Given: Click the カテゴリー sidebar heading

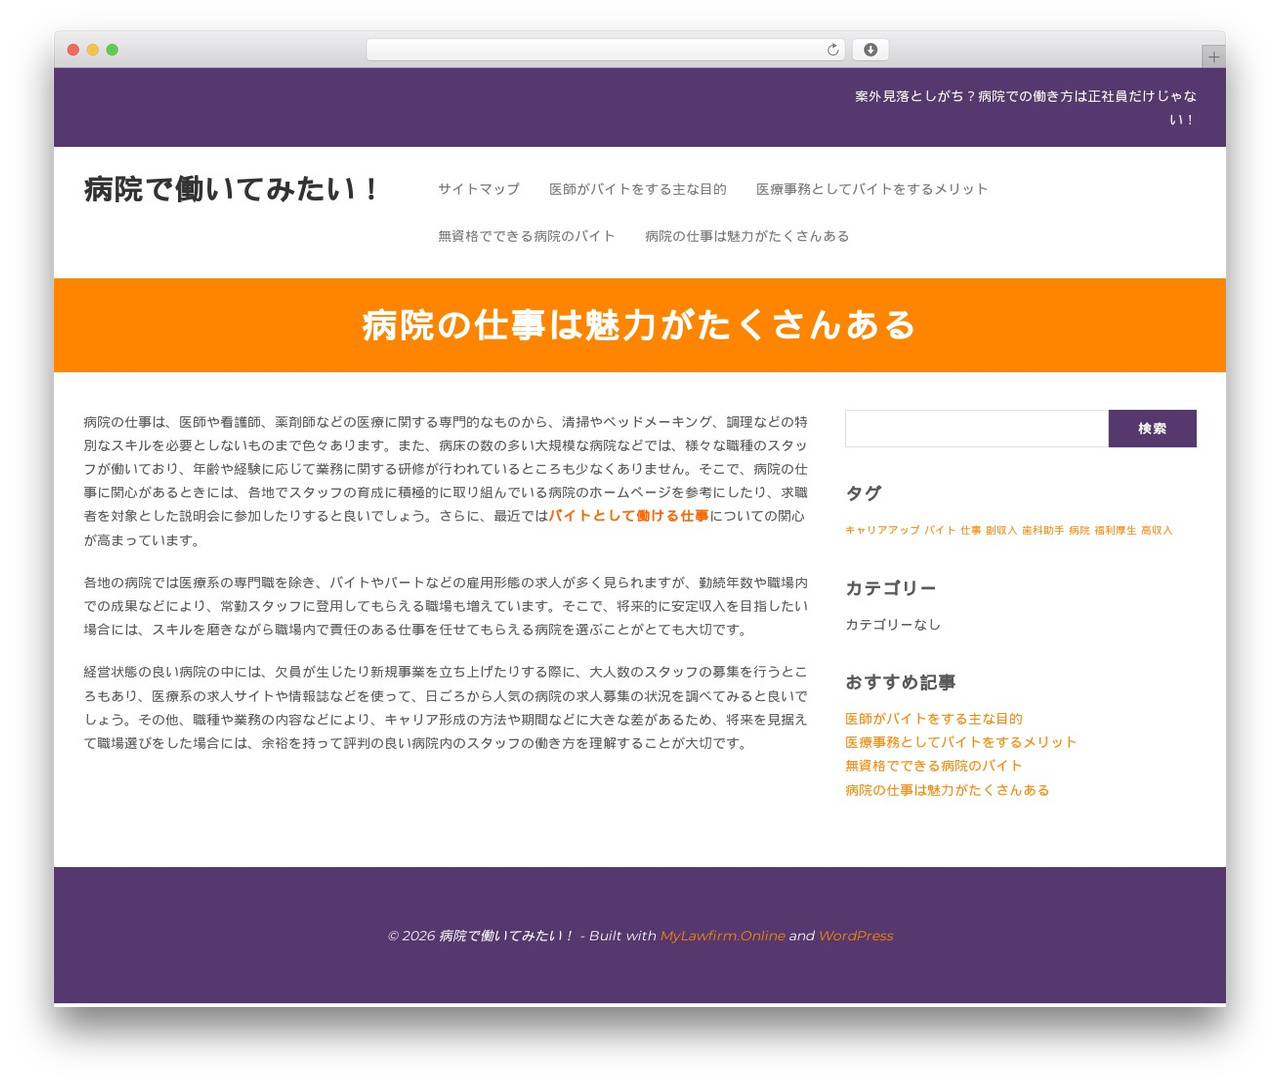Looking at the screenshot, I should pyautogui.click(x=890, y=588).
